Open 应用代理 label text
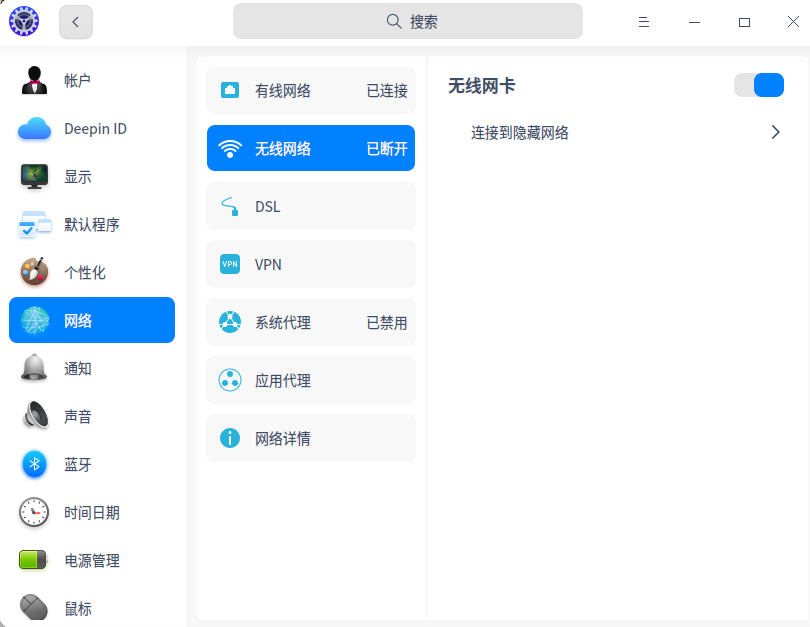 coord(283,381)
